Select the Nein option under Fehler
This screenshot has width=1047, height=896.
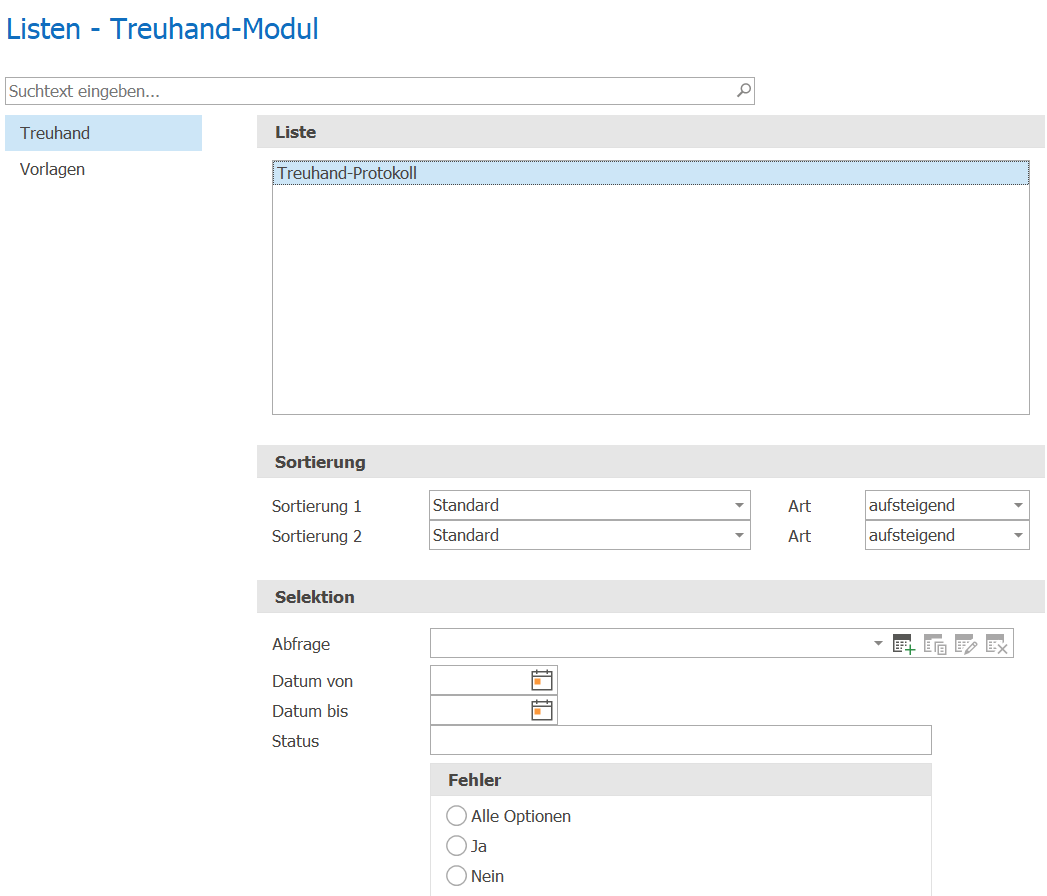point(456,875)
